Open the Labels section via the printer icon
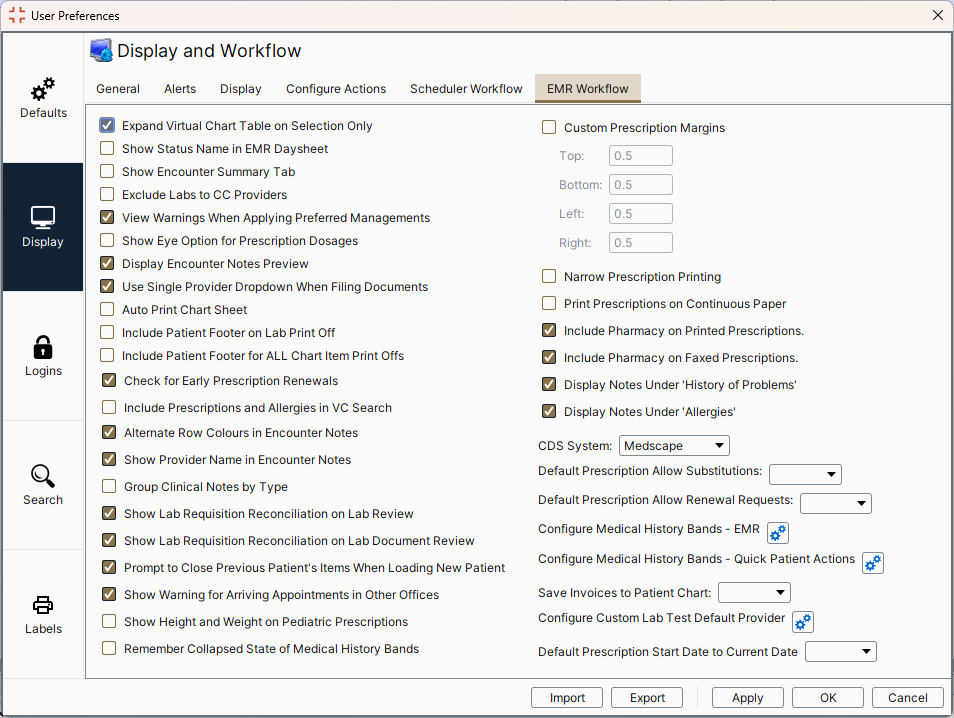Viewport: 954px width, 718px height. click(42, 605)
